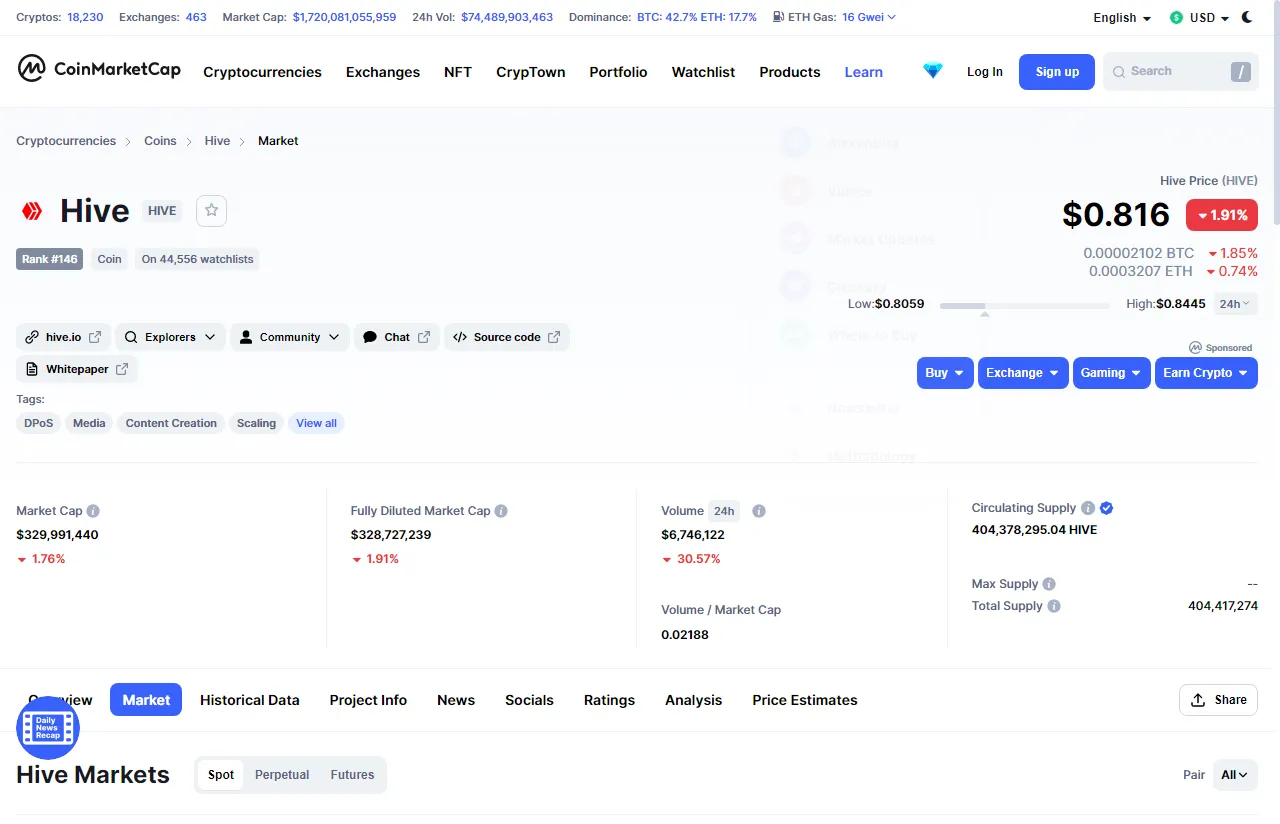Switch to Ratings tab
Screen dimensions: 1280x824
pyautogui.click(x=609, y=700)
